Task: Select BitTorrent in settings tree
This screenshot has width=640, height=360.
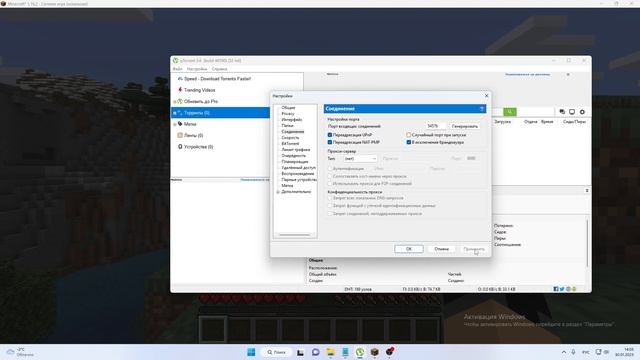Action: point(290,144)
